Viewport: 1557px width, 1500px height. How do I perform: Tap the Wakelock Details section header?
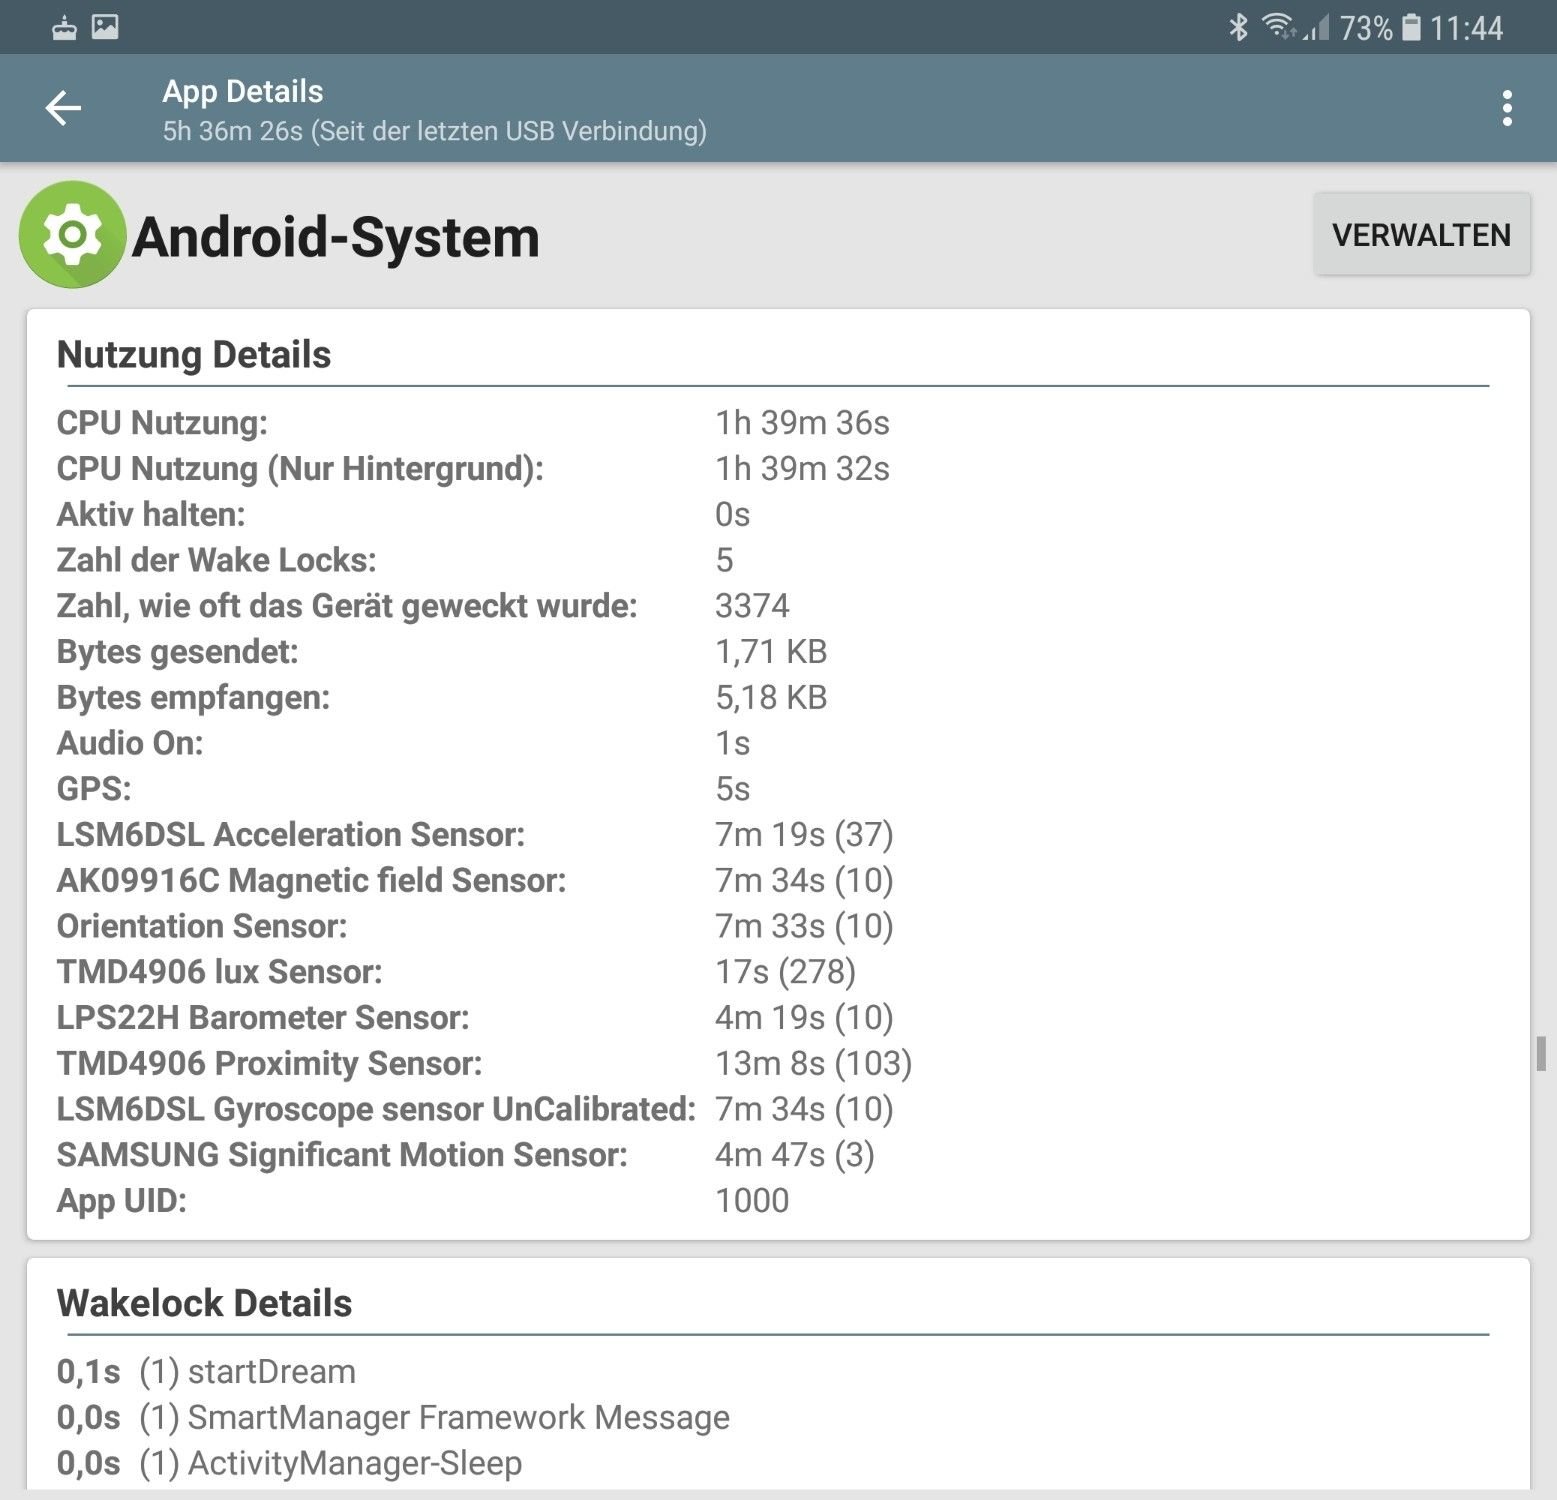(205, 1304)
